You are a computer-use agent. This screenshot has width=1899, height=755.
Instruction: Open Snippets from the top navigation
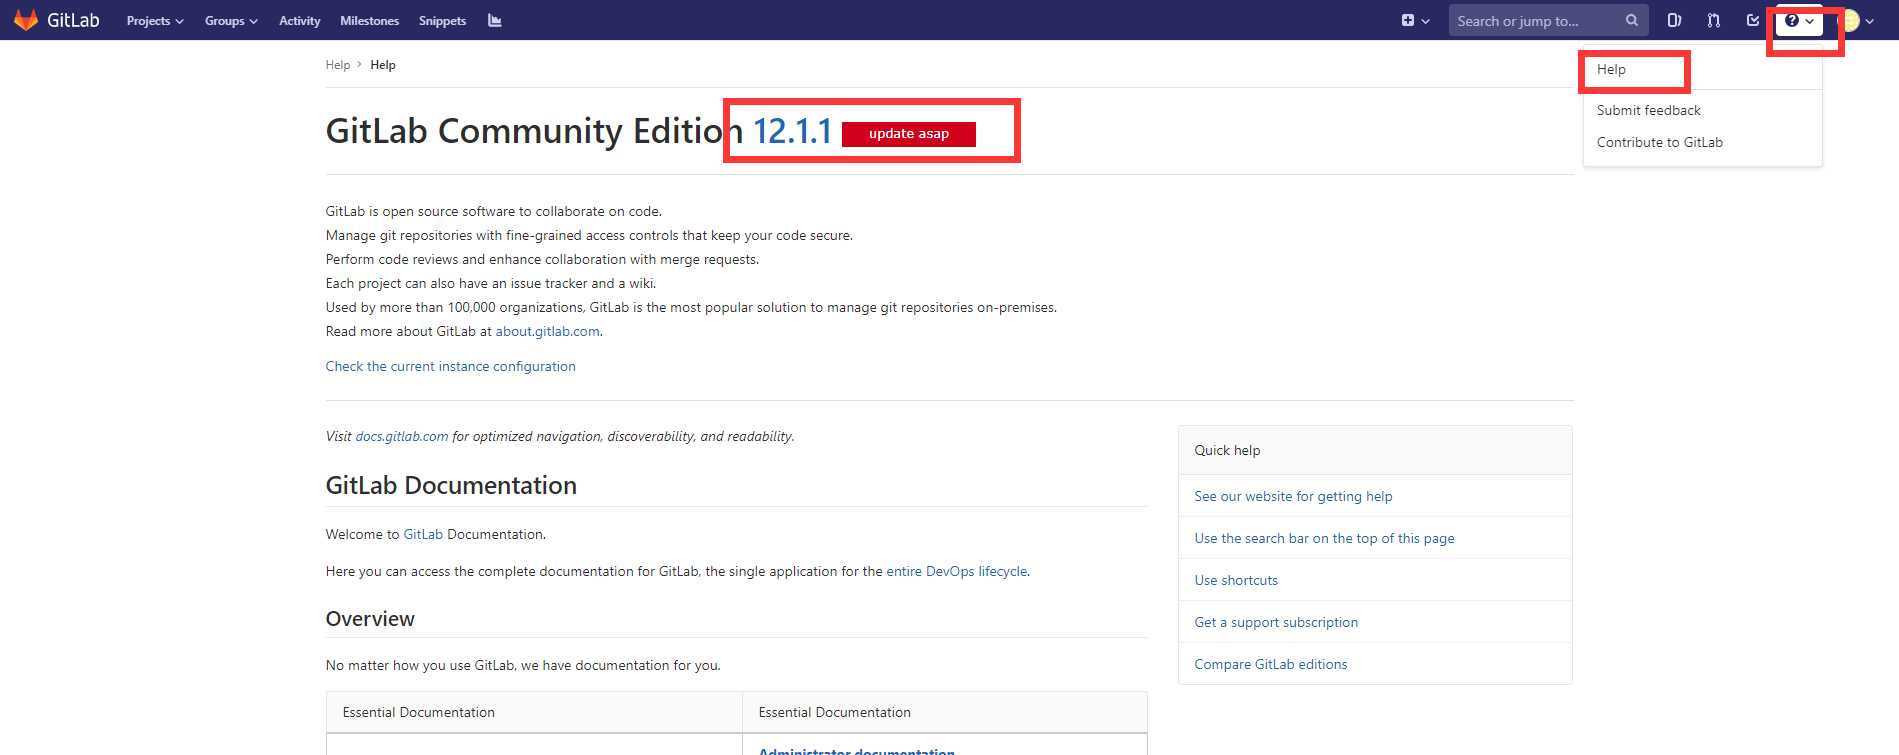442,21
